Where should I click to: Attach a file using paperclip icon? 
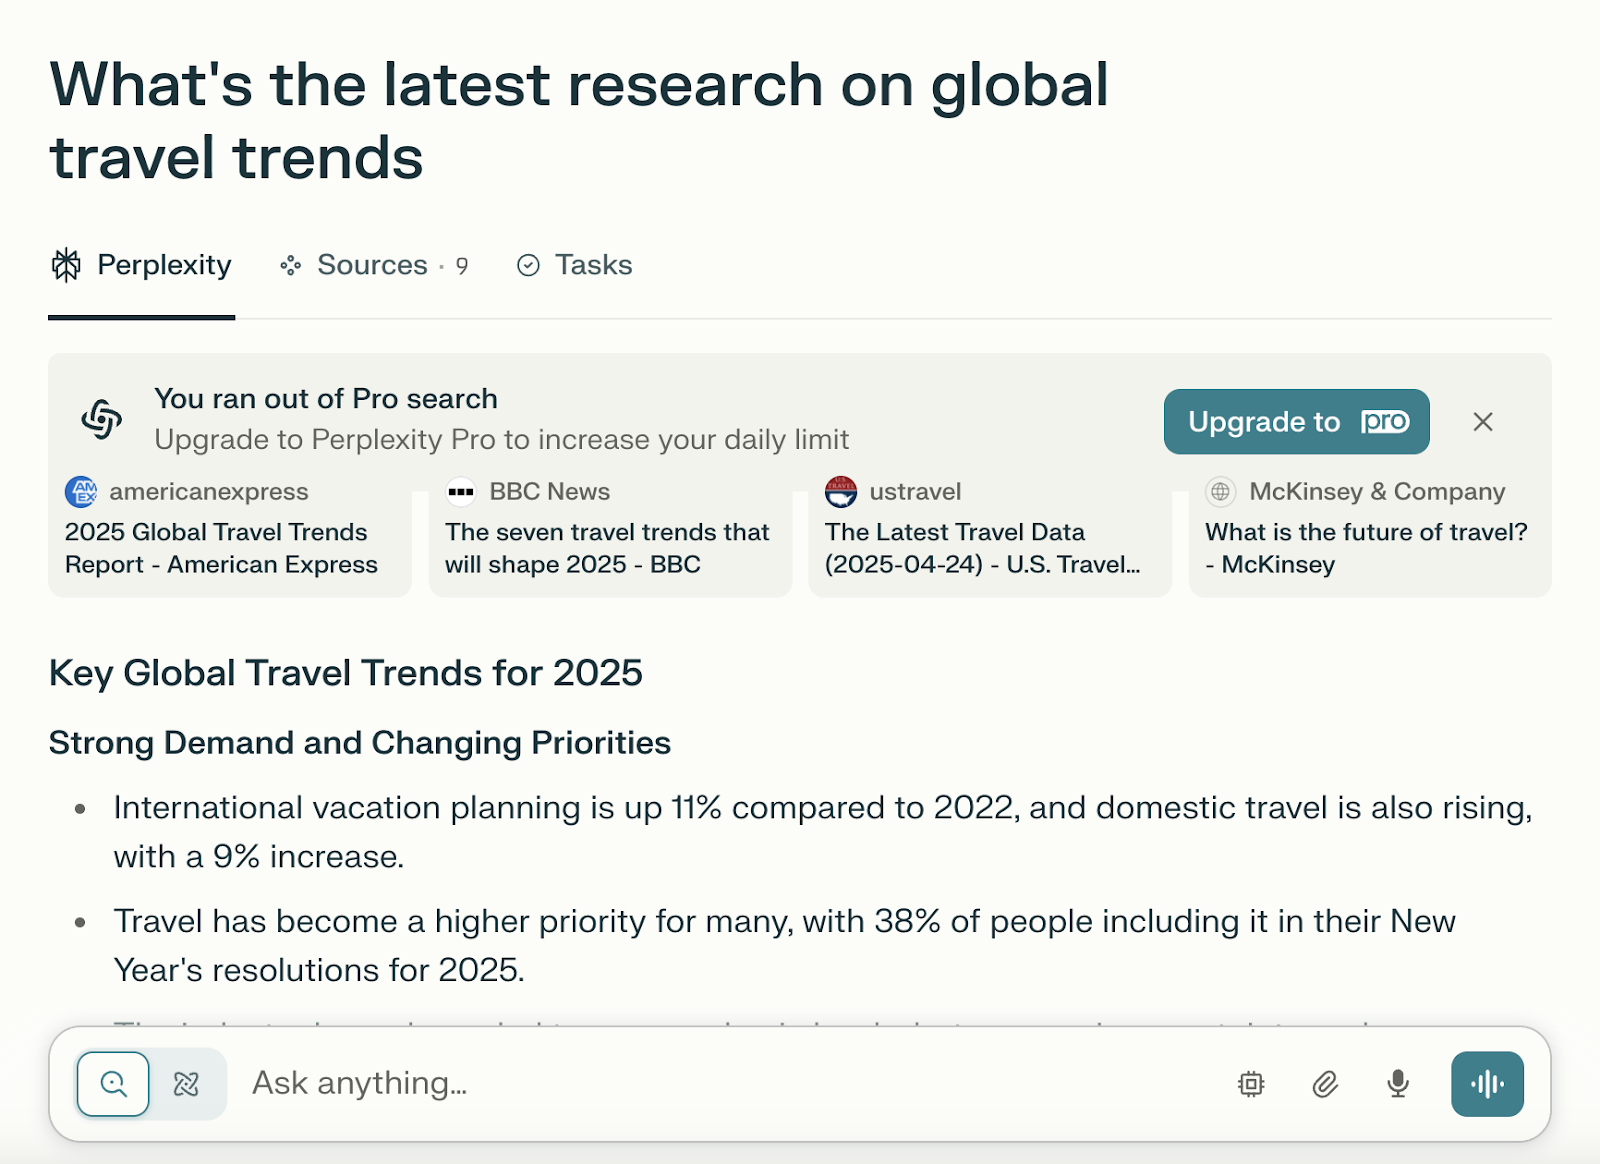click(1325, 1084)
